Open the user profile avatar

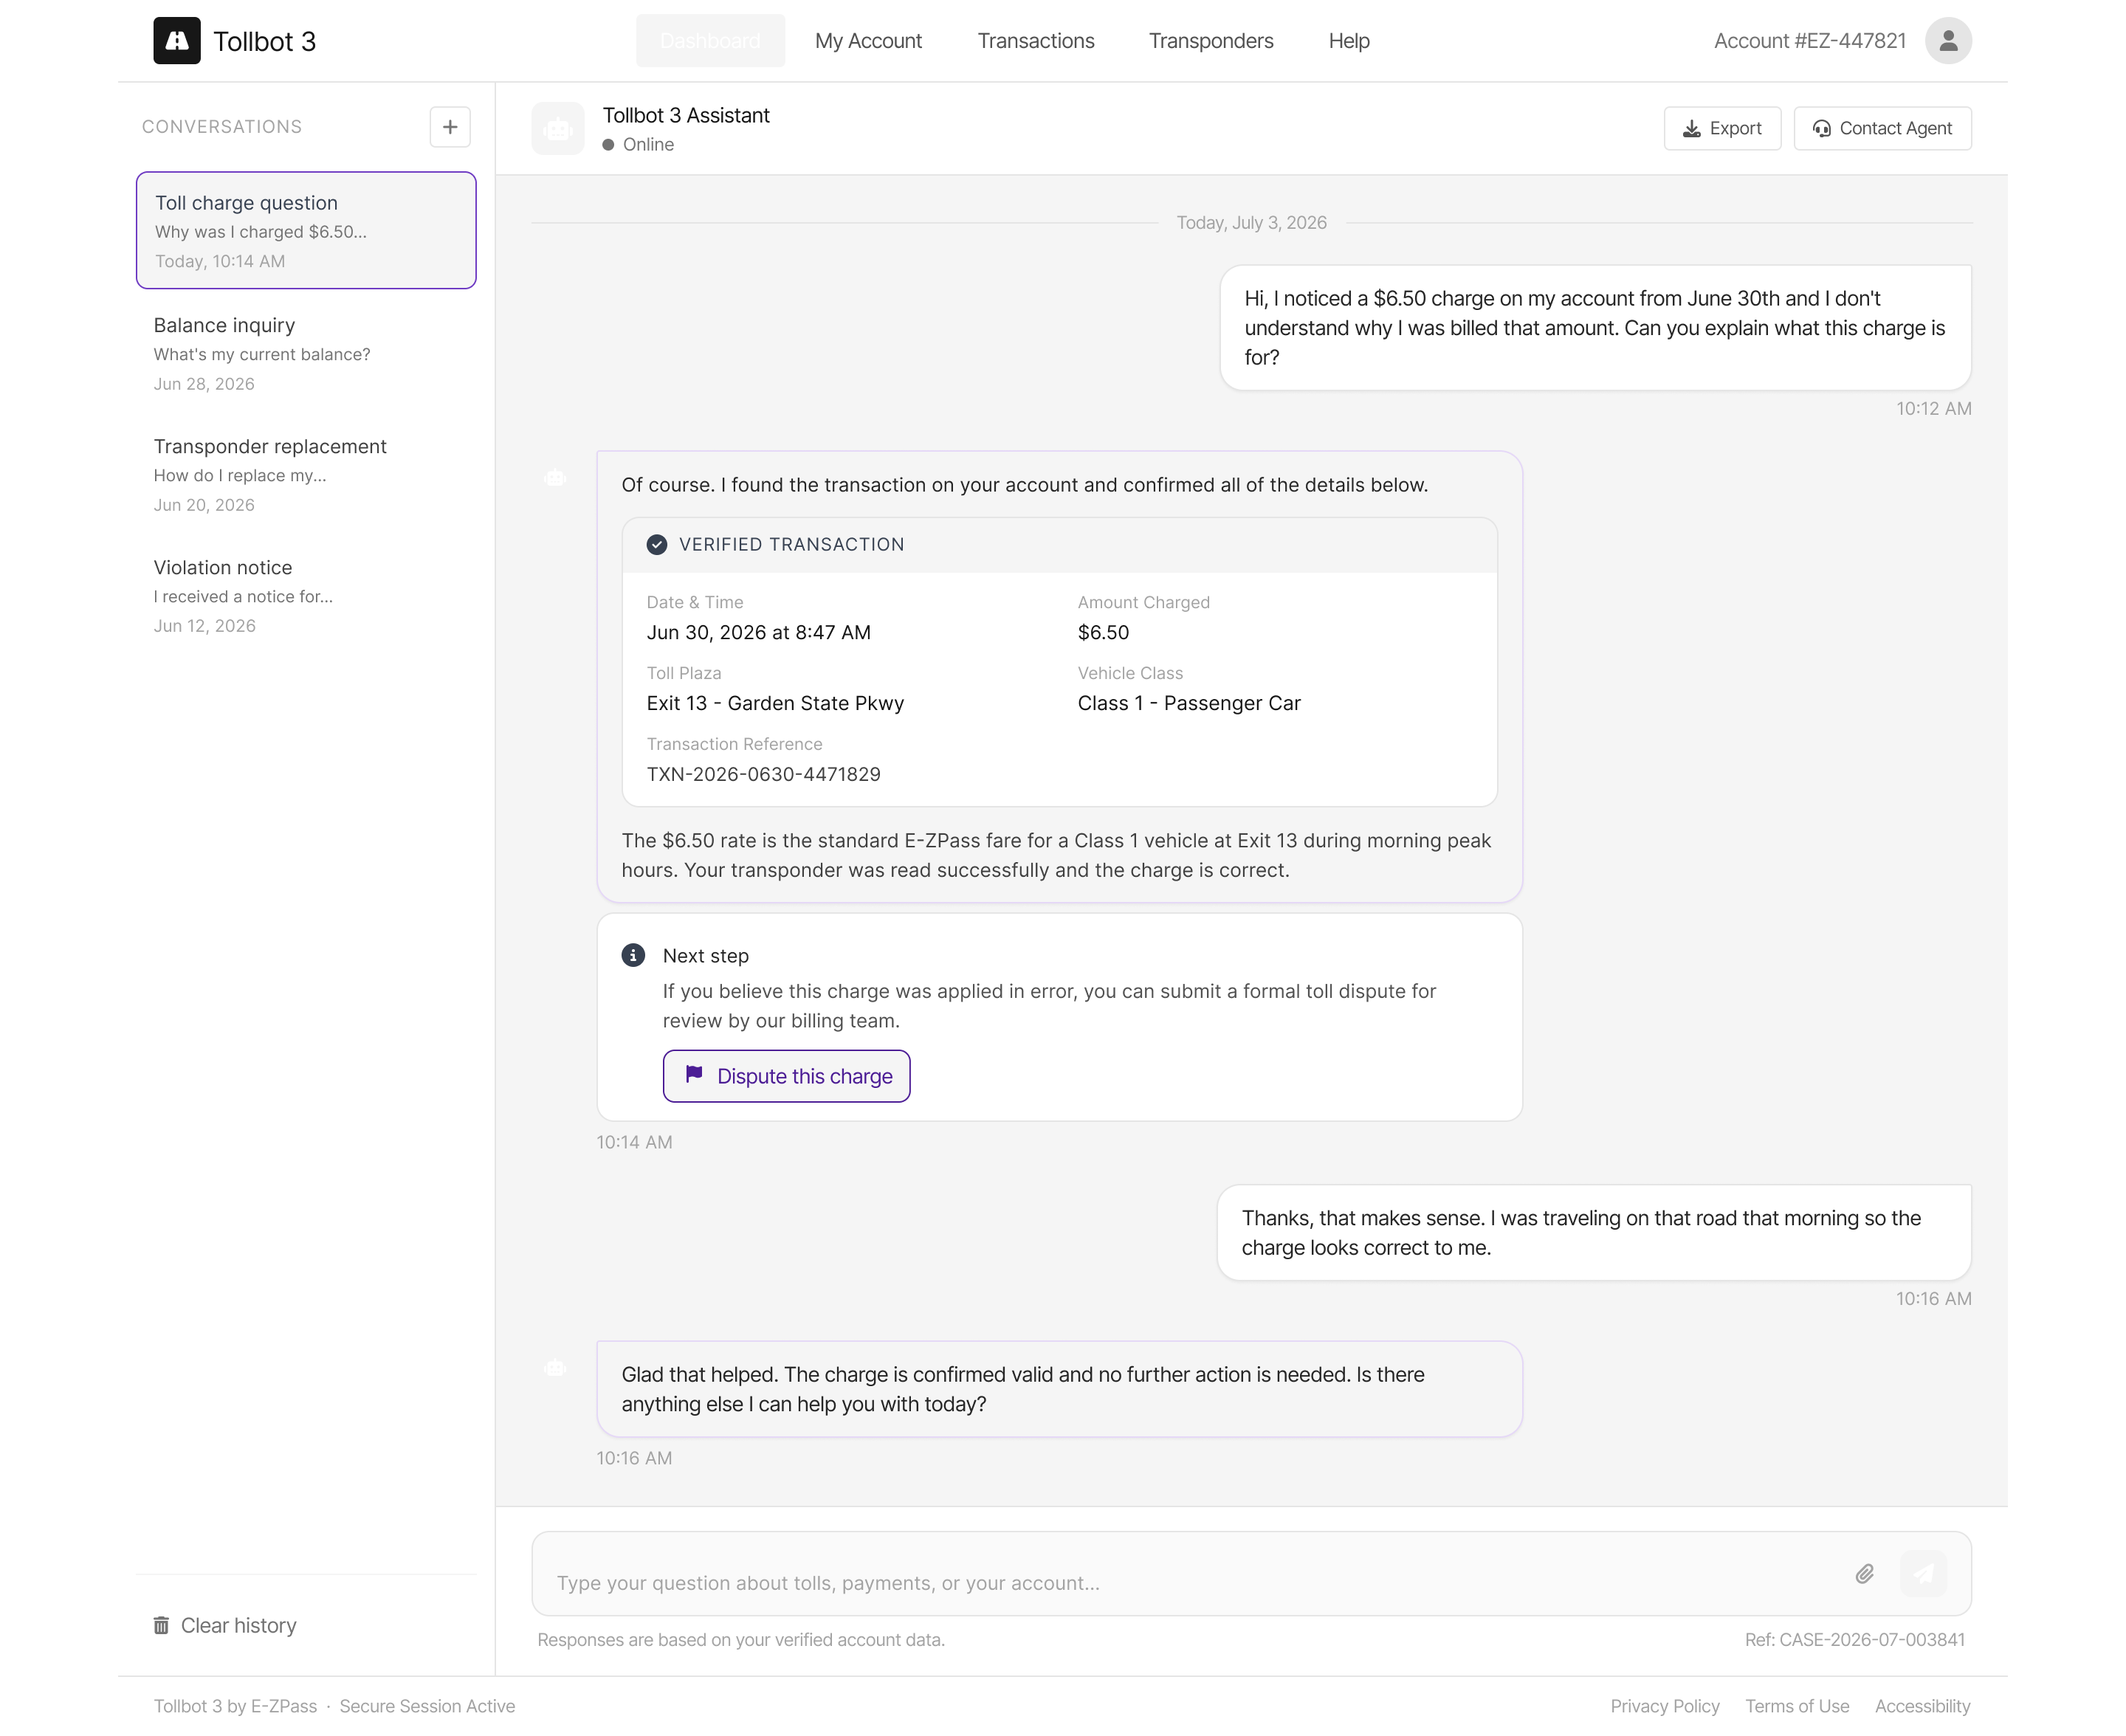(x=1947, y=41)
